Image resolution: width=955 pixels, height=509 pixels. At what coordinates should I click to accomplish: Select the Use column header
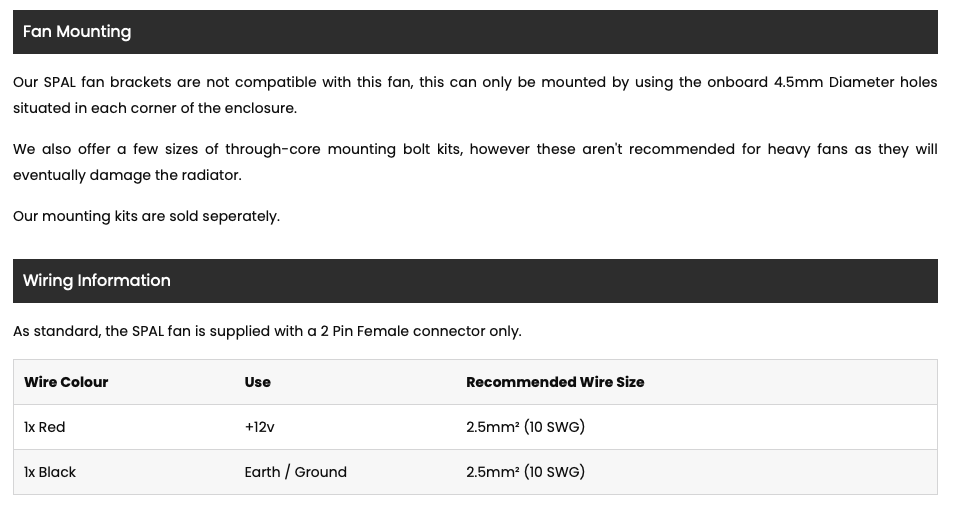pyautogui.click(x=258, y=382)
